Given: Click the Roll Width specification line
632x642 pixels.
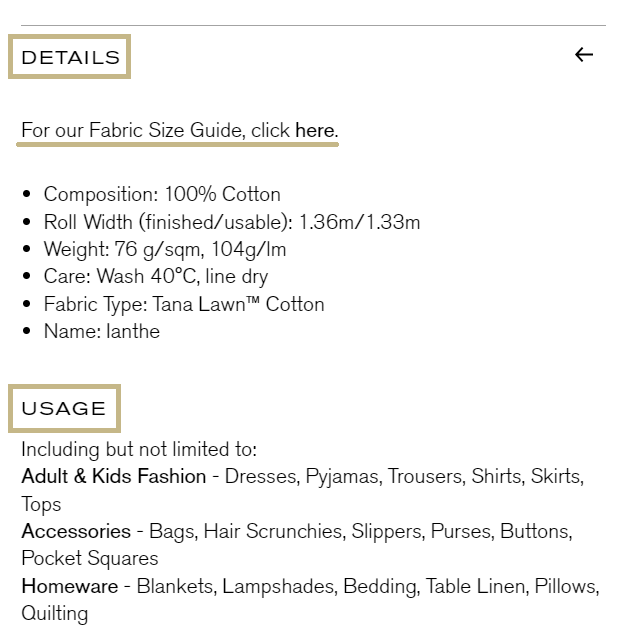Looking at the screenshot, I should click(232, 222).
